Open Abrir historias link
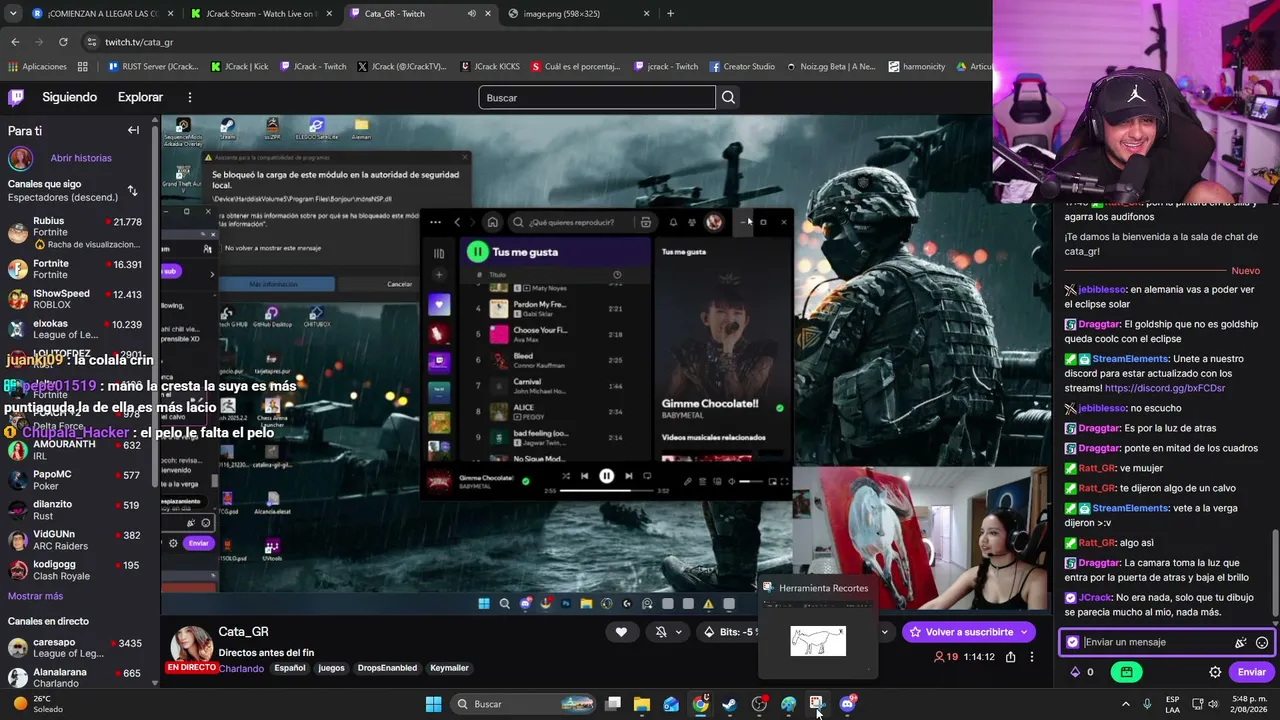The height and width of the screenshot is (720, 1280). 81,158
